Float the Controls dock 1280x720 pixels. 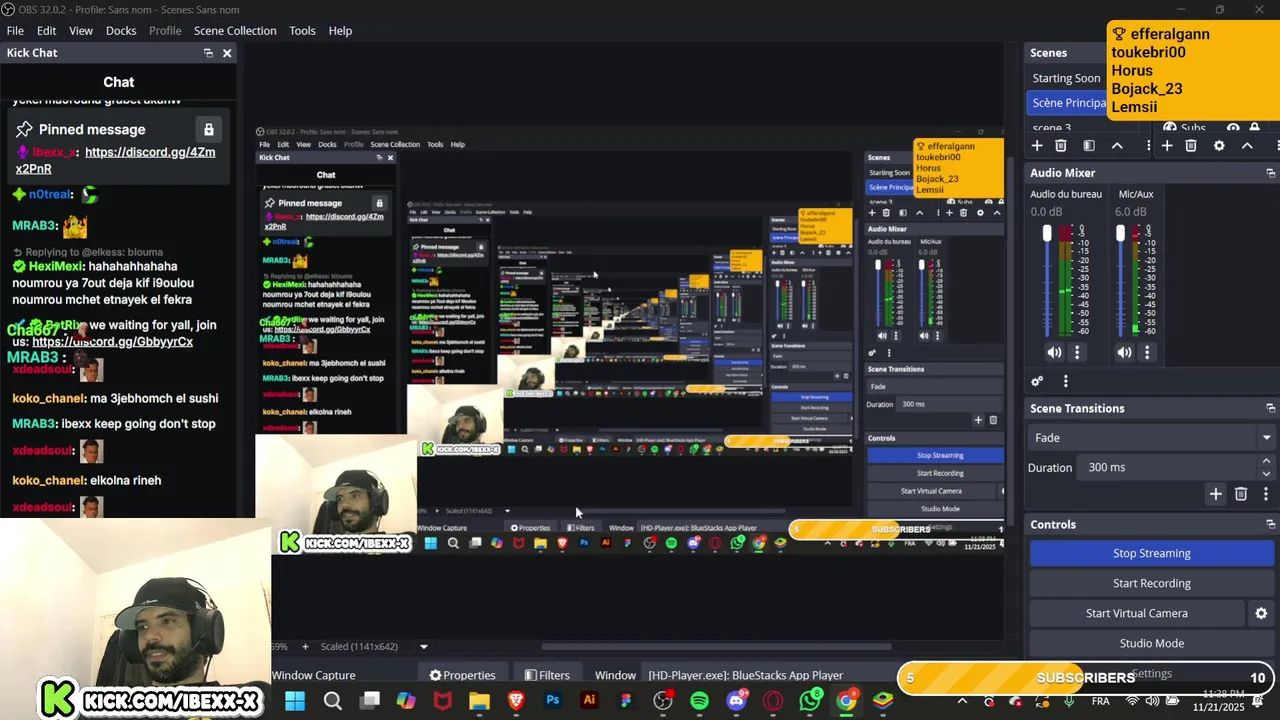pos(1271,524)
